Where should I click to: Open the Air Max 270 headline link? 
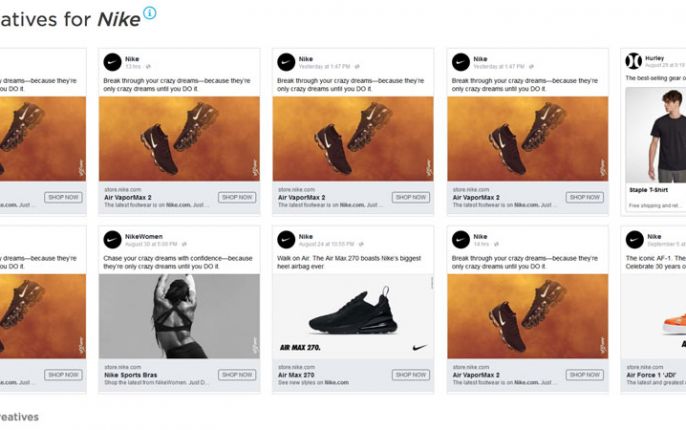point(297,374)
